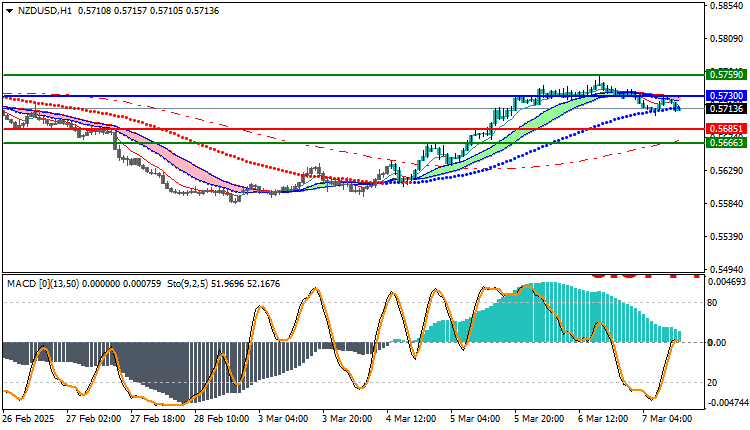Click the 26 Feb 2025 date label

[x=28, y=419]
